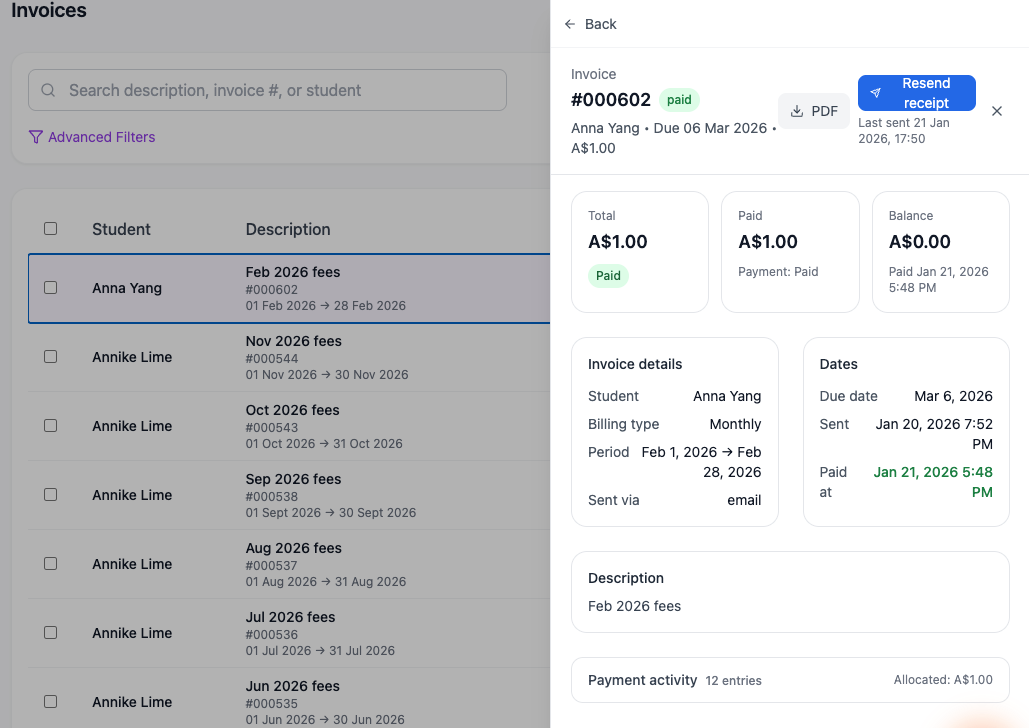Click the download icon on the PDF button
Image resolution: width=1029 pixels, height=728 pixels.
coord(797,110)
